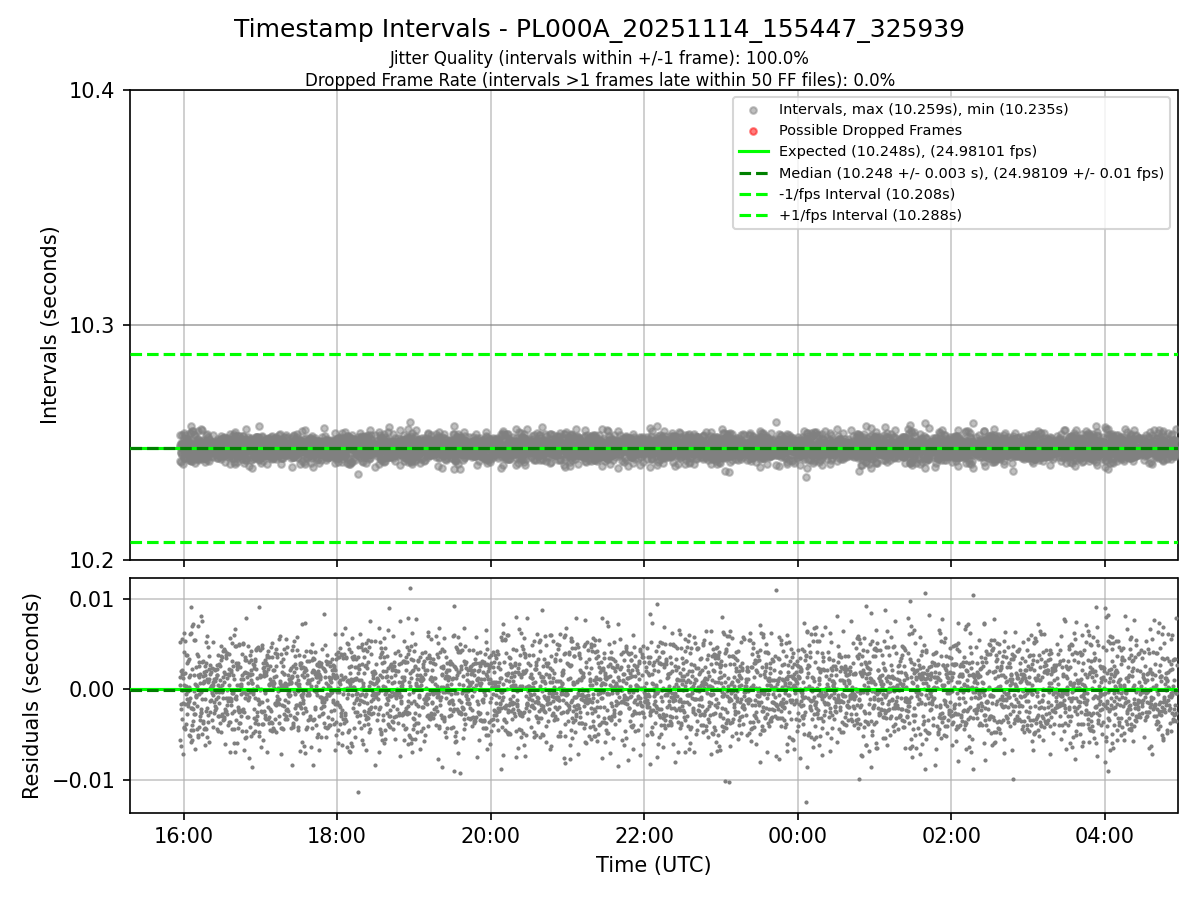Click the dark green dashed sample beside 'Median'

754,173
